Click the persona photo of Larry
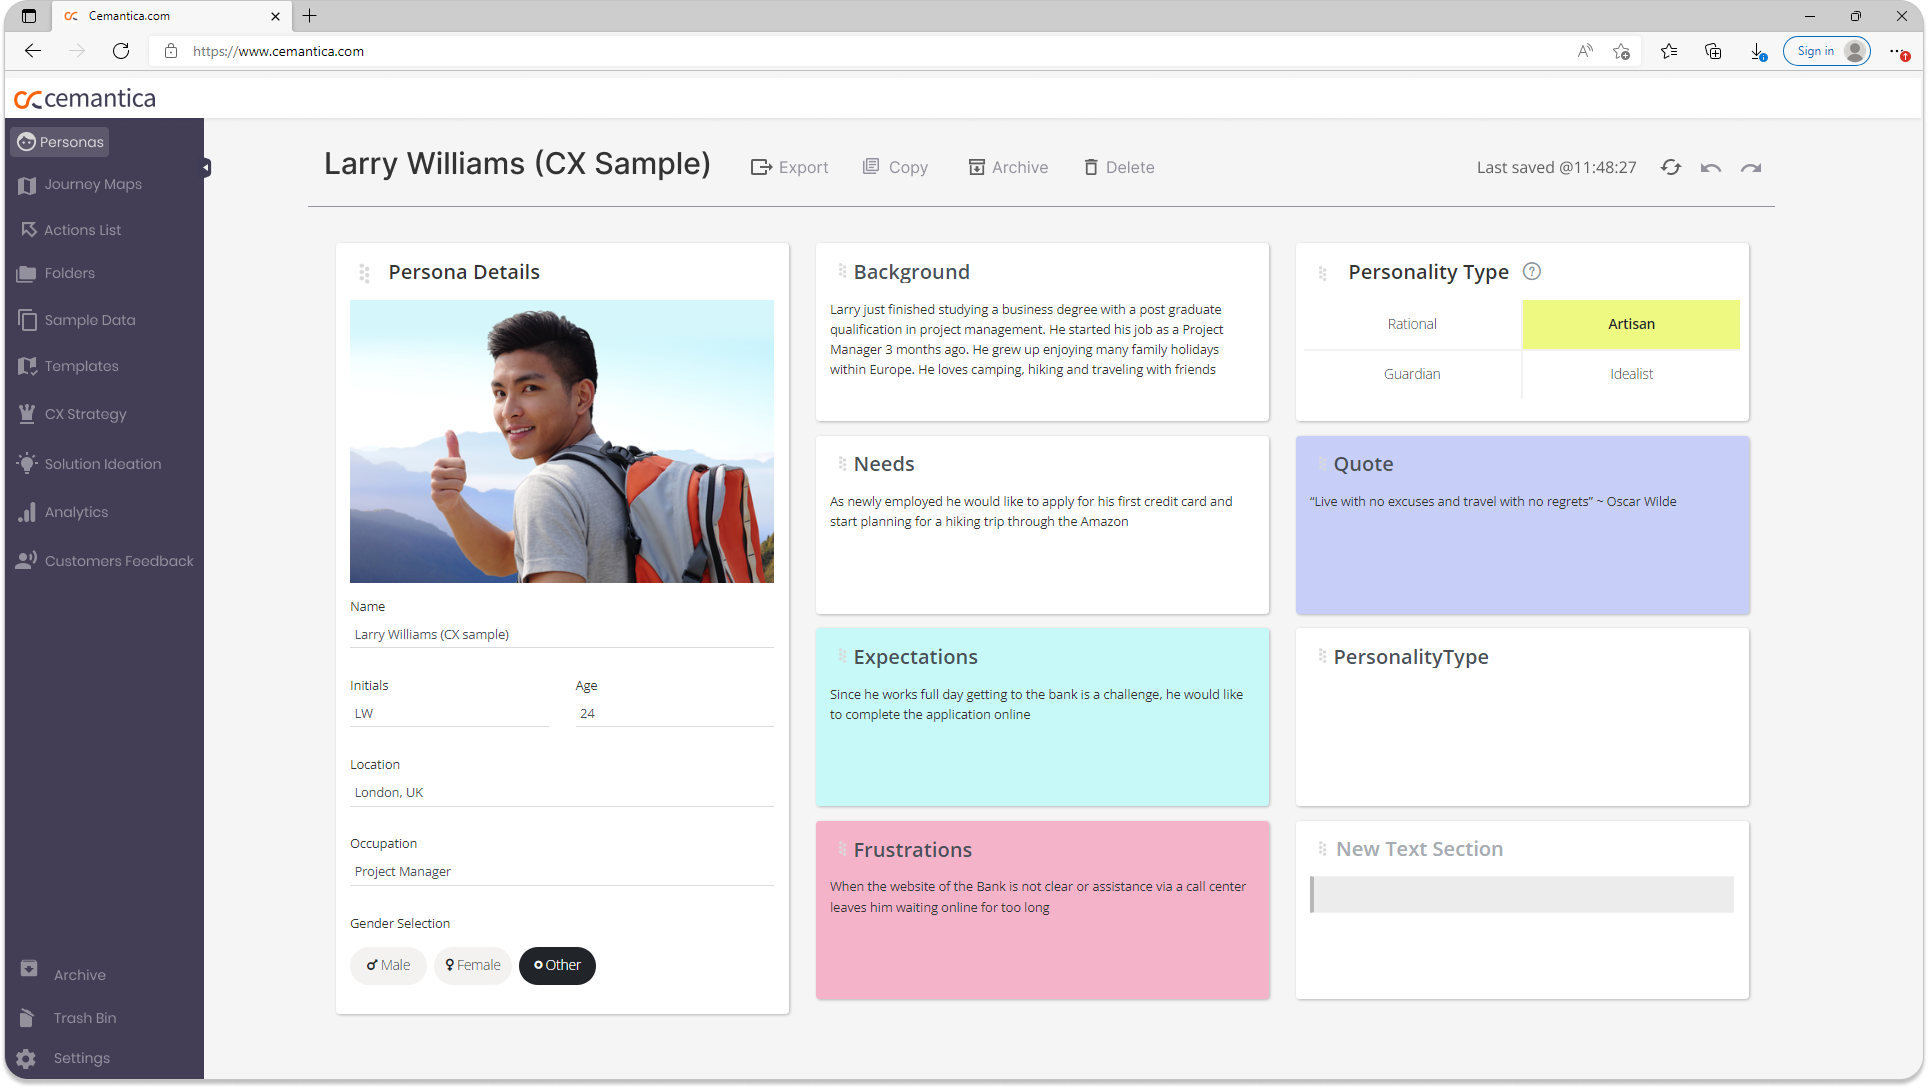Viewport: 1928px width, 1088px height. [562, 441]
